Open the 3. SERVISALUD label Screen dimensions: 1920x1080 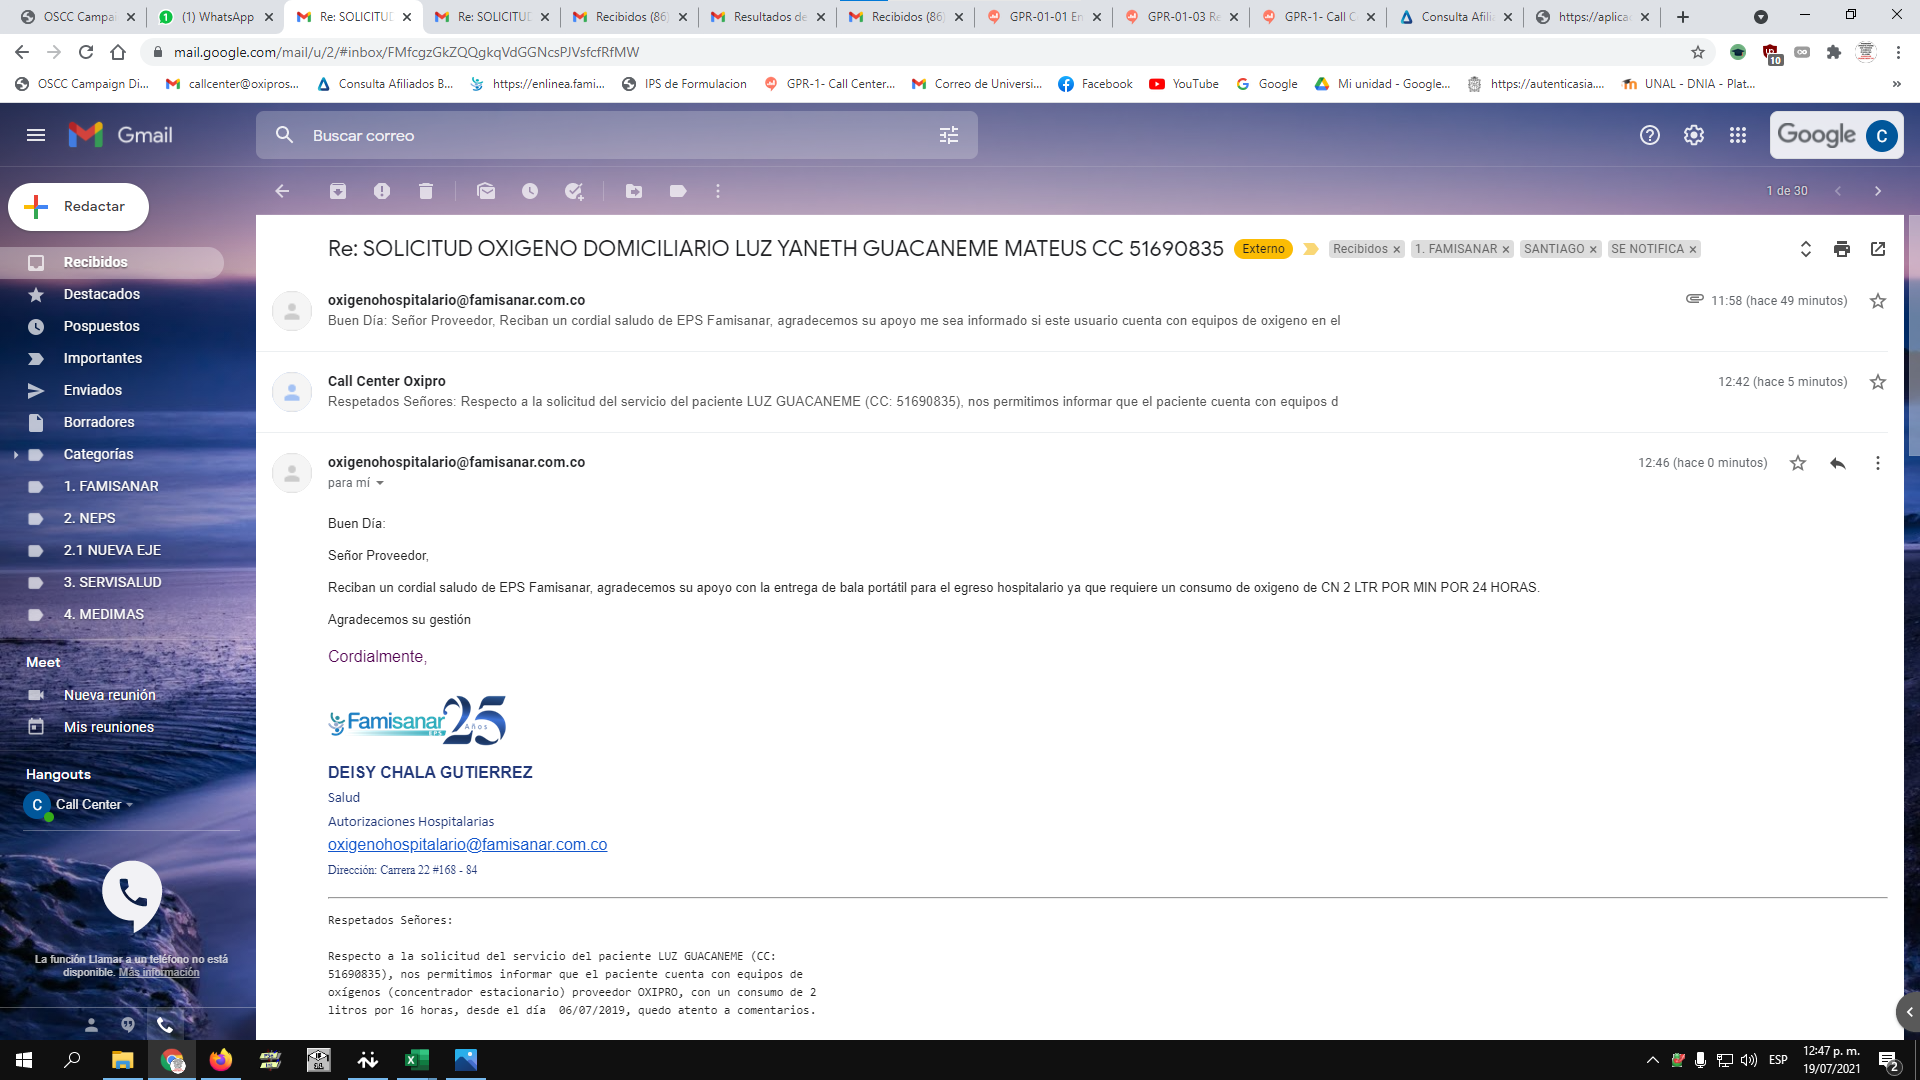[112, 582]
